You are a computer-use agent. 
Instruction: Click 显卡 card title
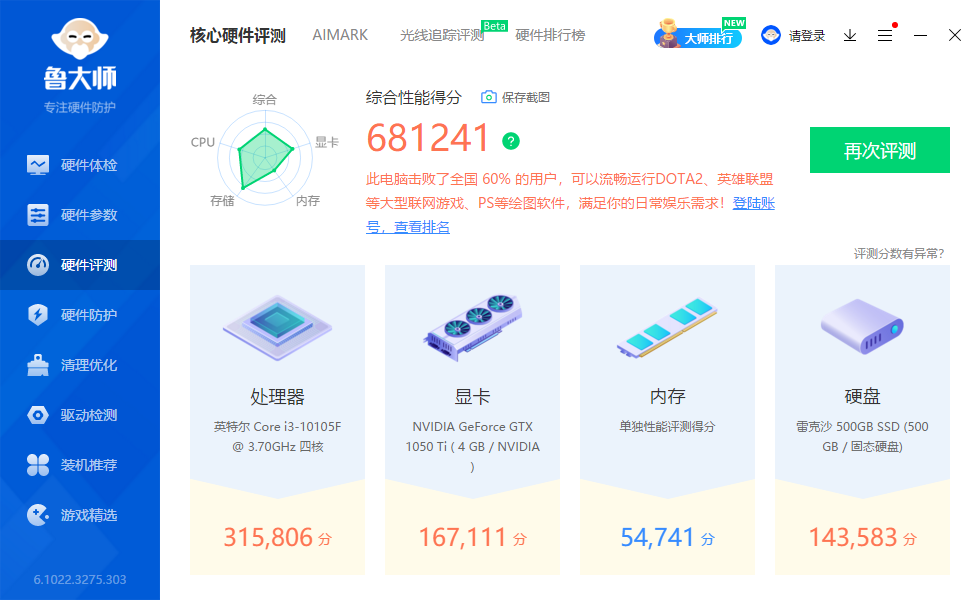(472, 396)
